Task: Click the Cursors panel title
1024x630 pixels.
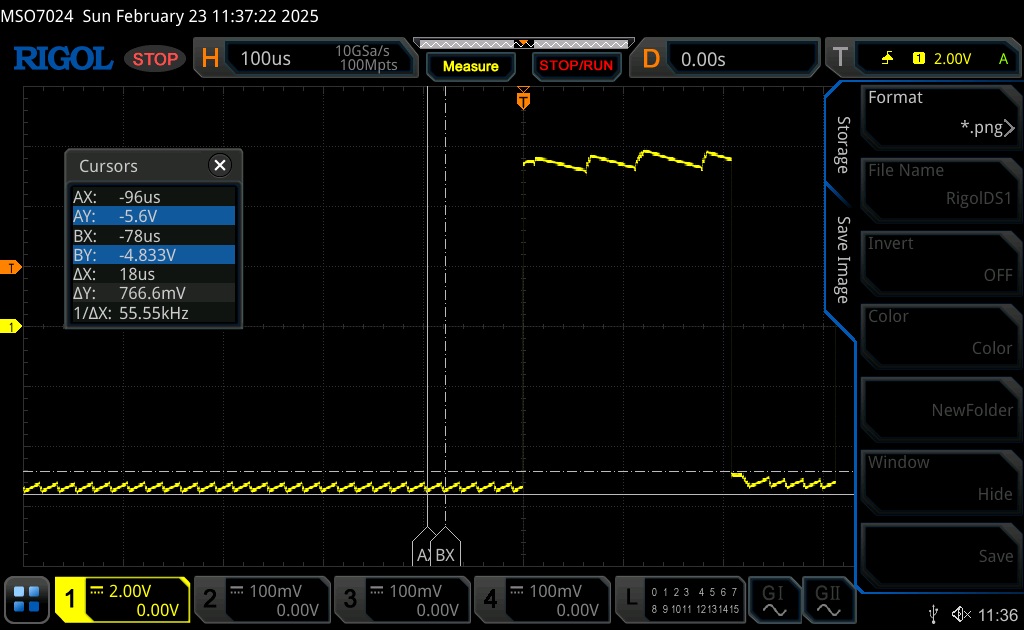Action: [108, 166]
